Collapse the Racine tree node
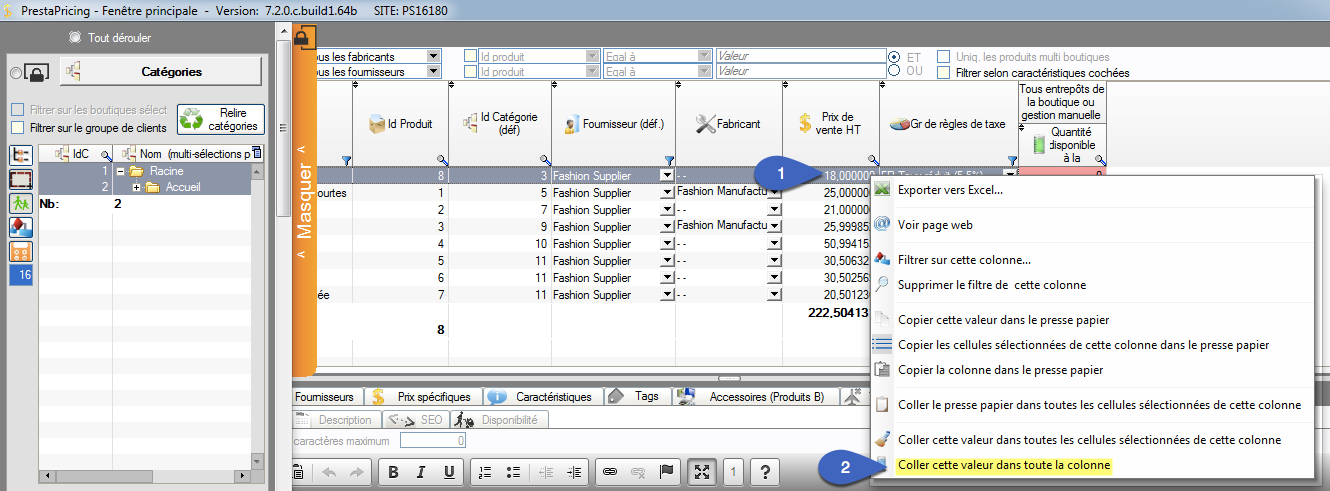This screenshot has width=1330, height=491. click(x=120, y=172)
